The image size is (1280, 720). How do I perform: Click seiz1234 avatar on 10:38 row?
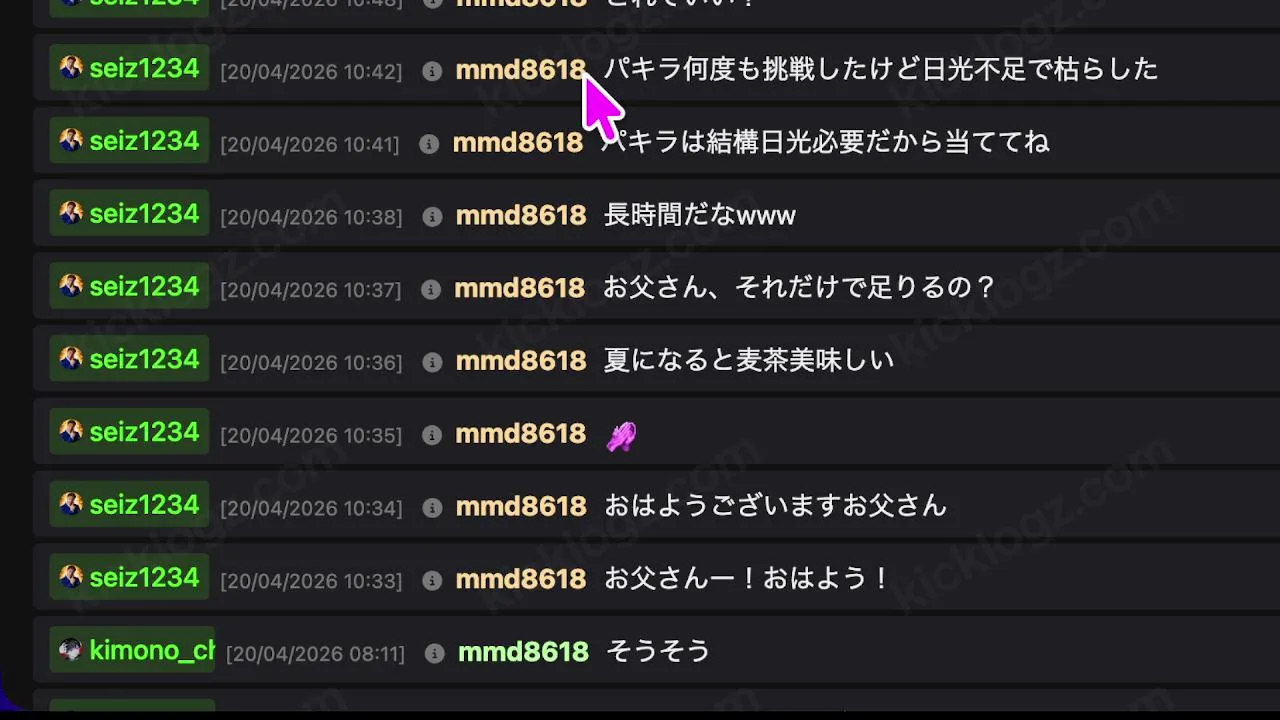71,213
